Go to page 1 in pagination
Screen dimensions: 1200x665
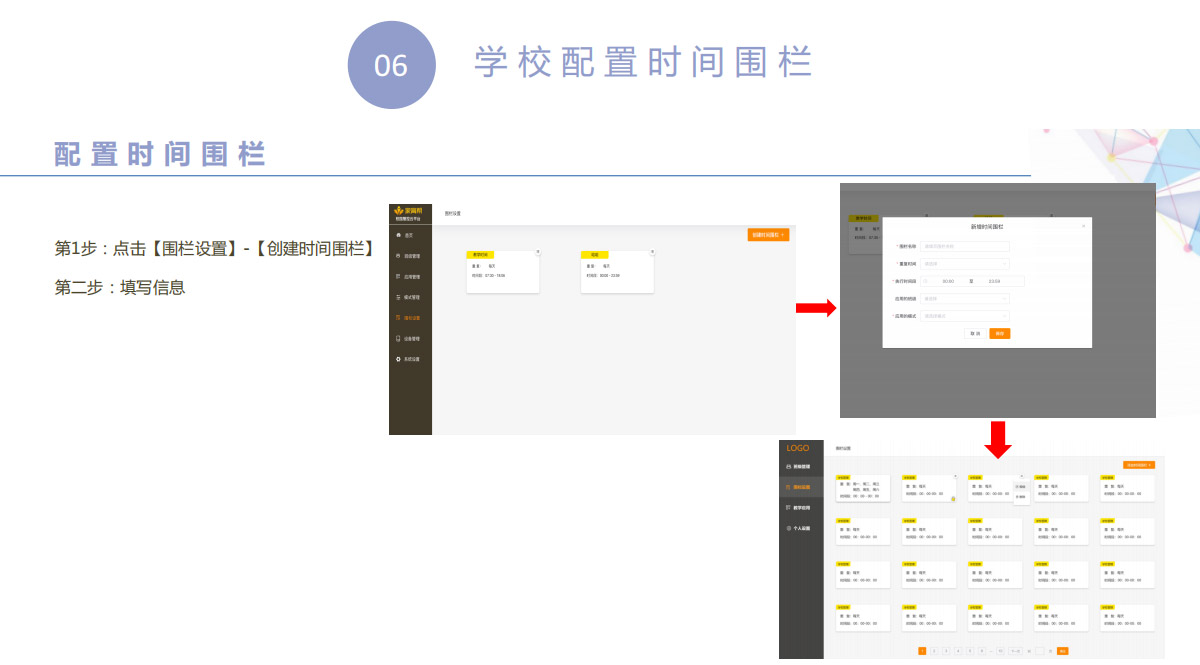click(922, 651)
